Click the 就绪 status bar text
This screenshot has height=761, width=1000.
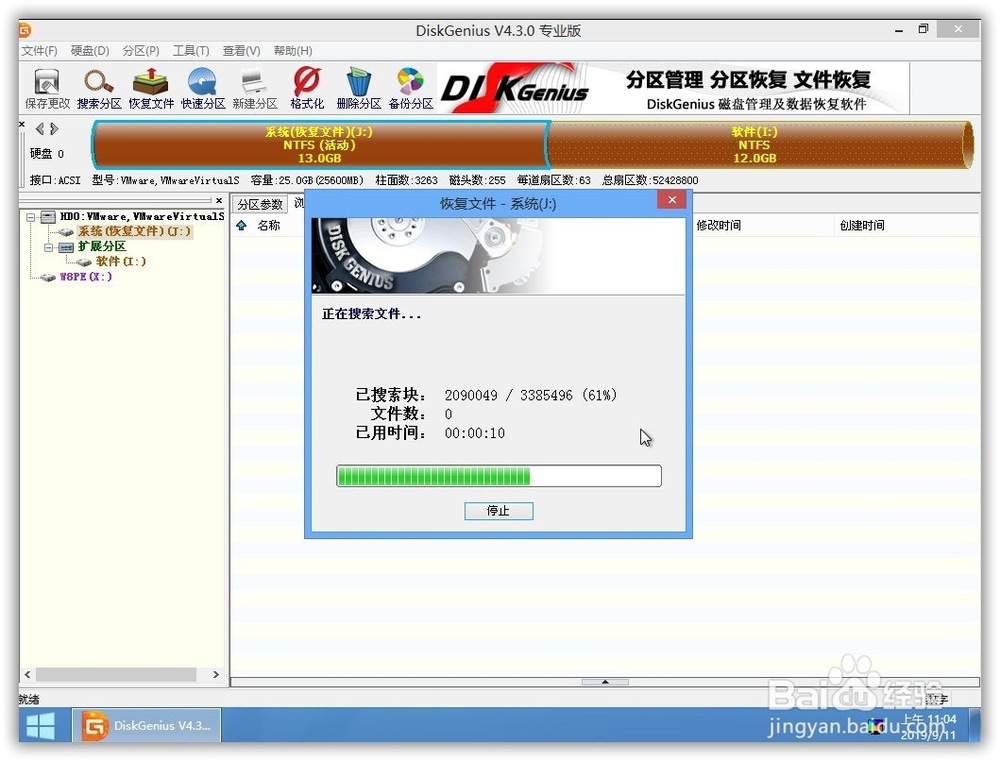click(29, 699)
